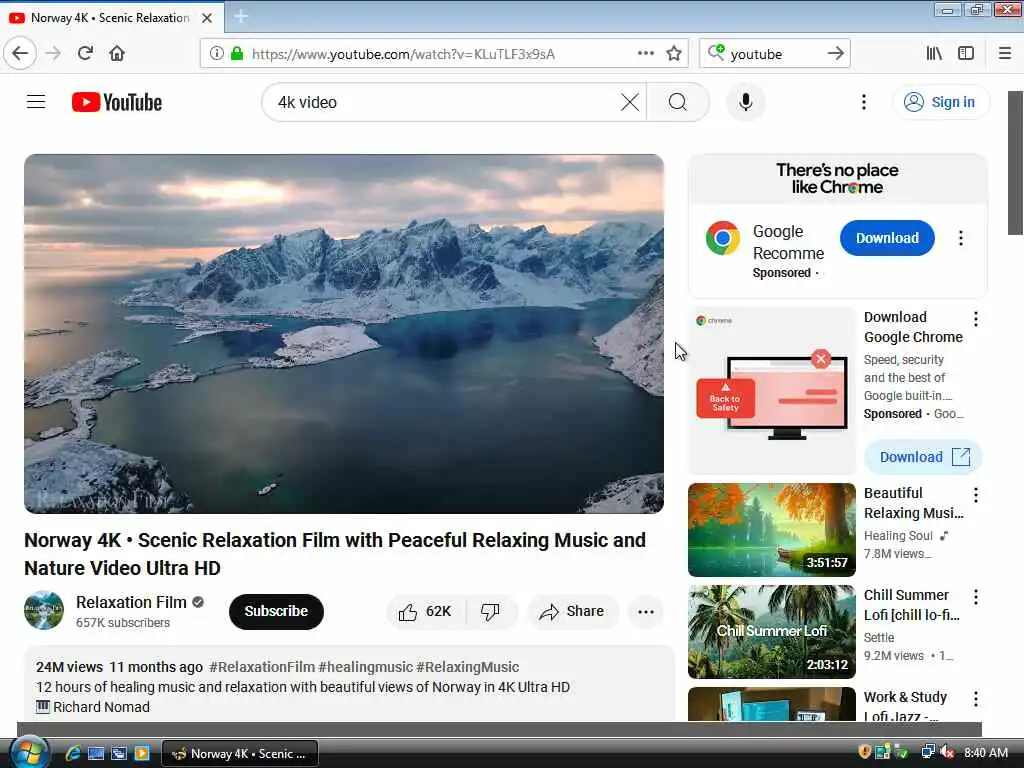Open the #RelaxingMusic hashtag

(x=468, y=667)
